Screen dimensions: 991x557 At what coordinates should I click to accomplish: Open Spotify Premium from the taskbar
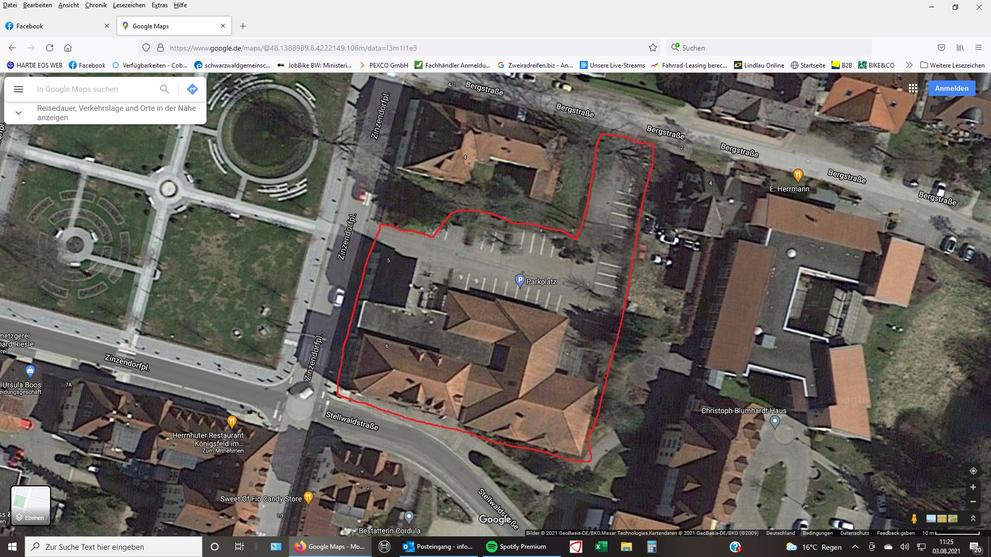click(x=518, y=547)
